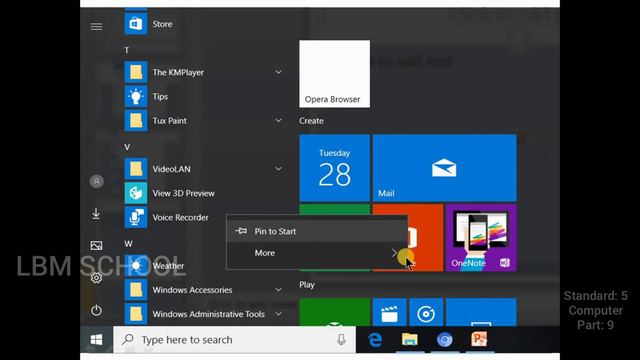Open the Weather app icon
Screen dimensions: 640x360
click(x=136, y=266)
